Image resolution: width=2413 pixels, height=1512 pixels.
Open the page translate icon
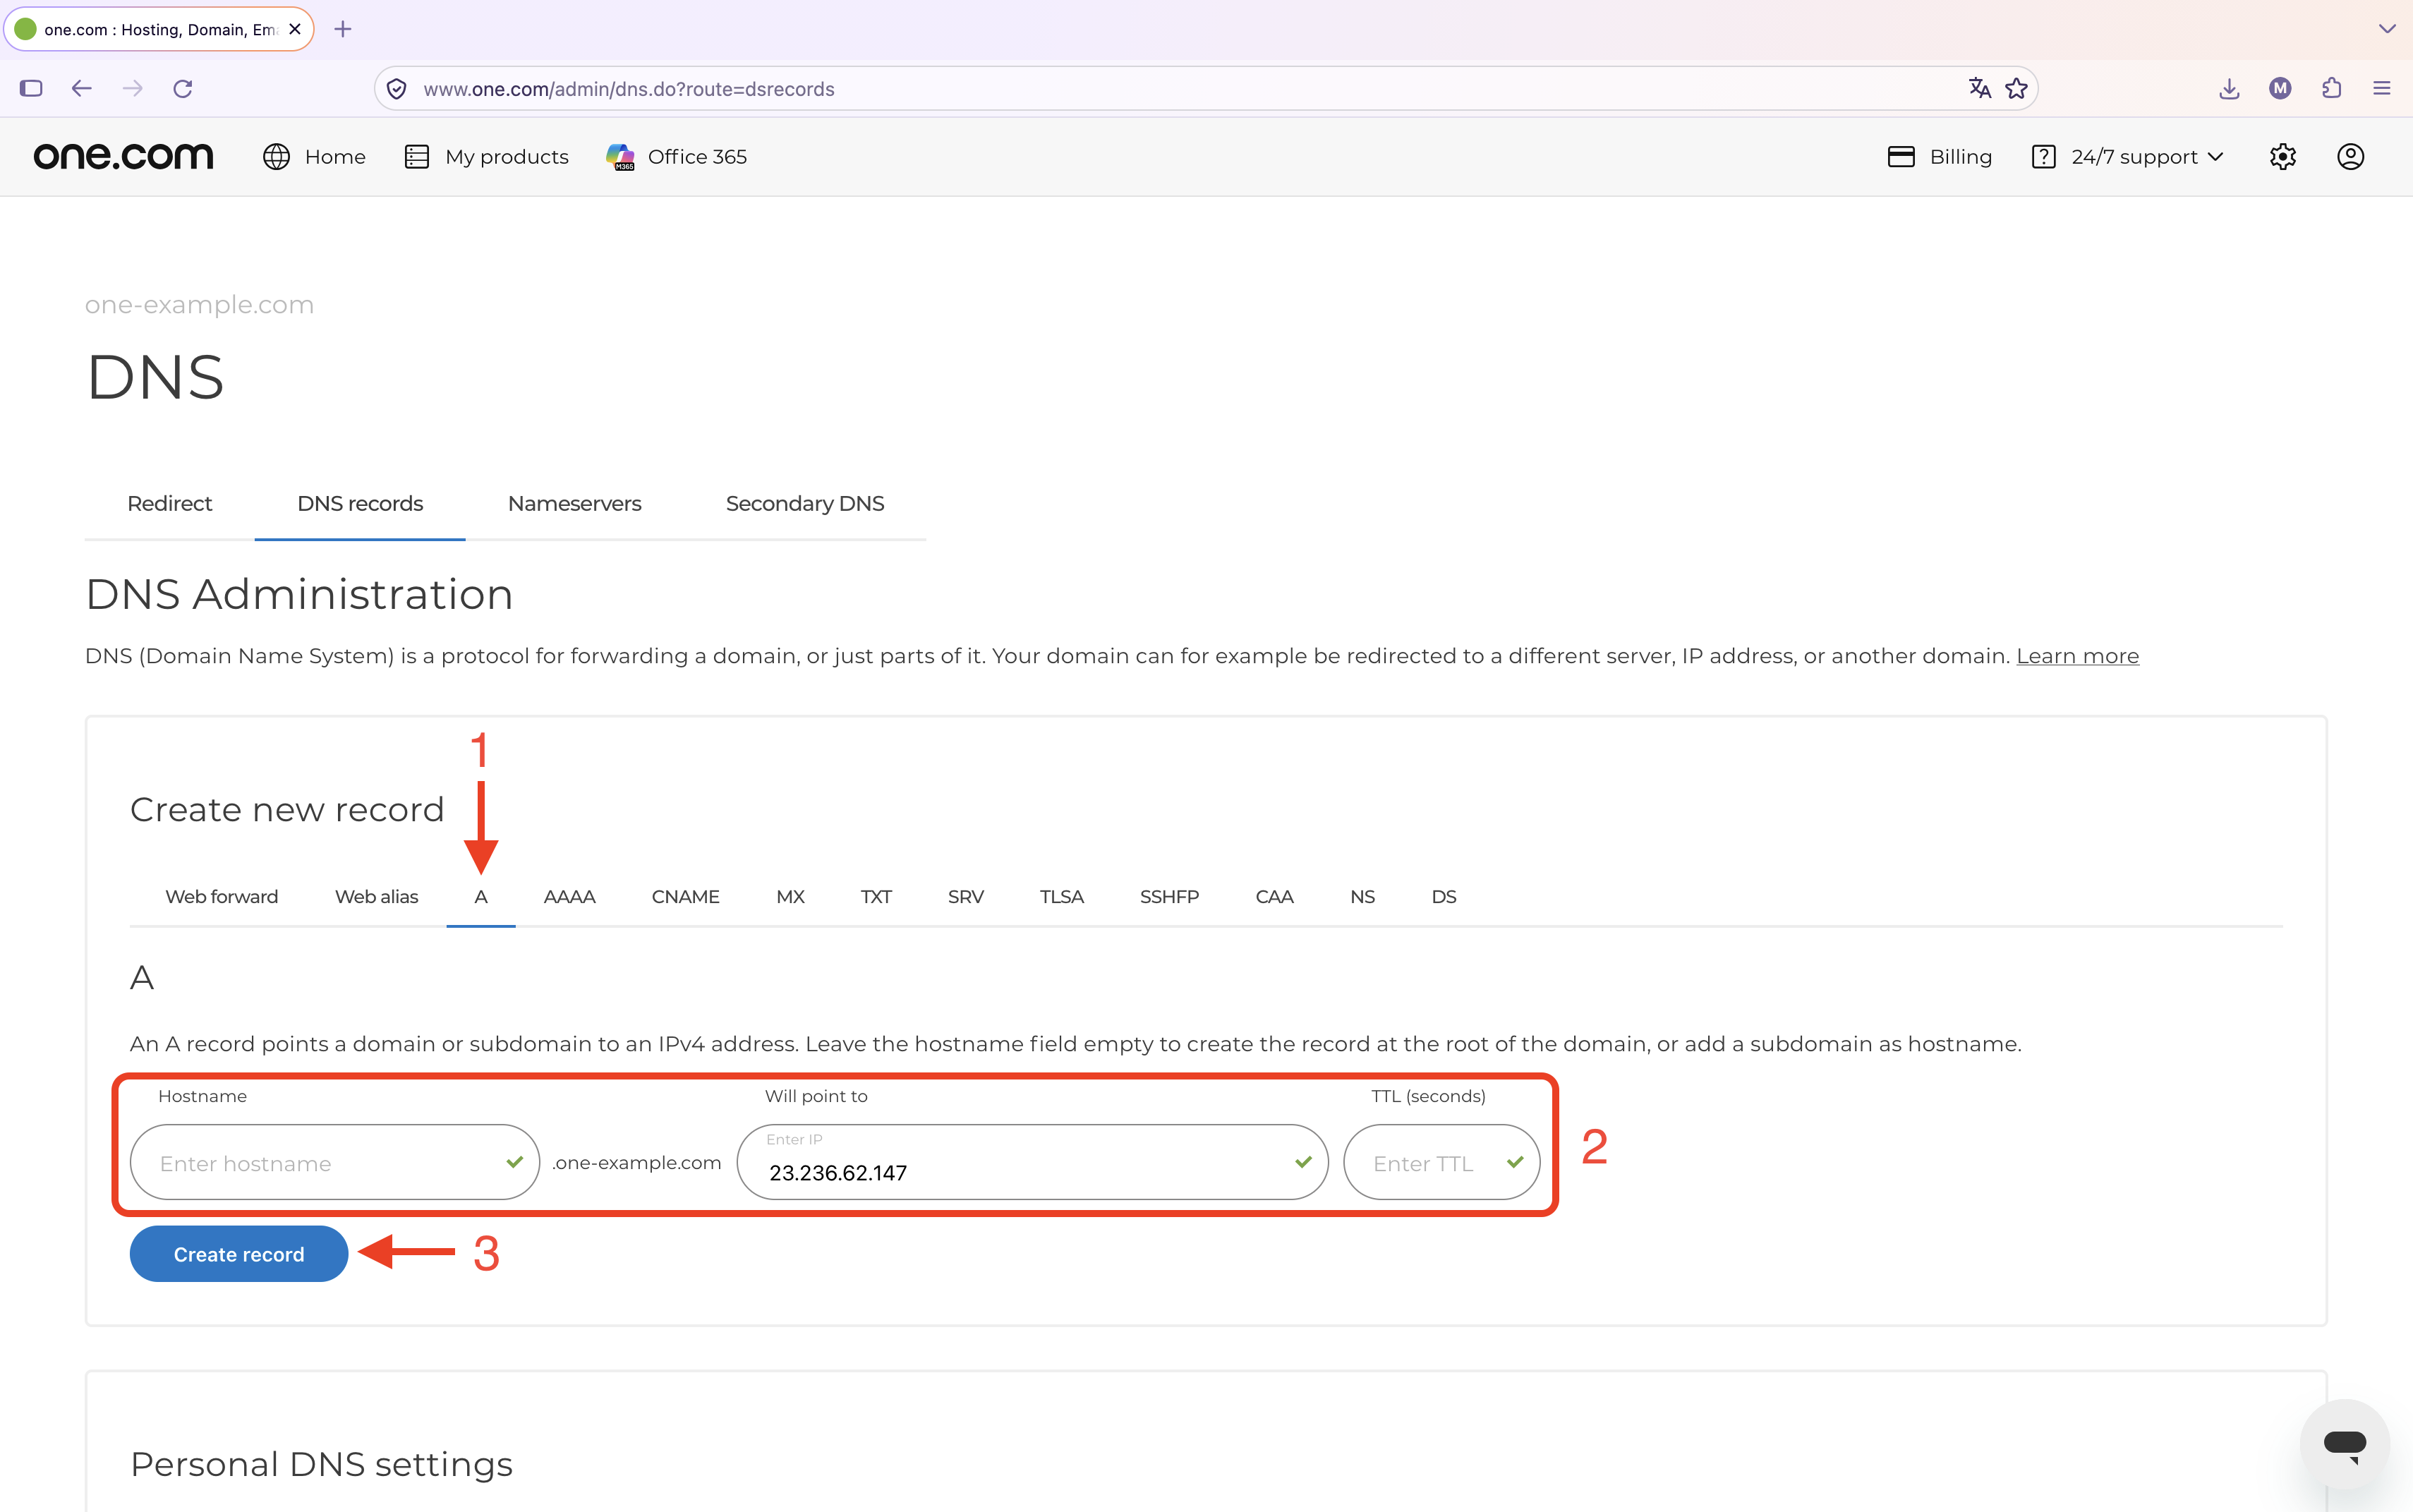(1979, 88)
